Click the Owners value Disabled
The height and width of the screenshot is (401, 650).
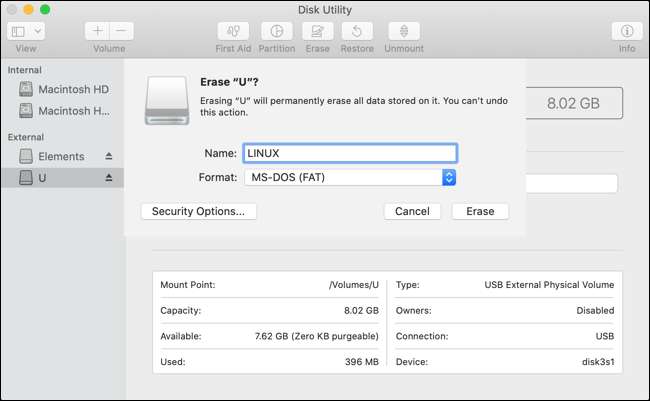pyautogui.click(x=595, y=311)
